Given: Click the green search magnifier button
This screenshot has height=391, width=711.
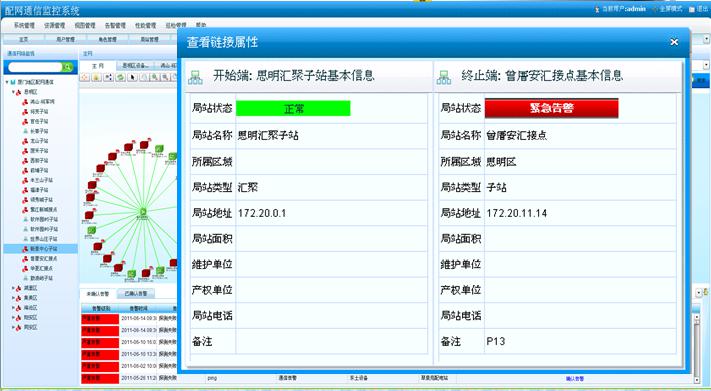Looking at the screenshot, I should point(68,67).
